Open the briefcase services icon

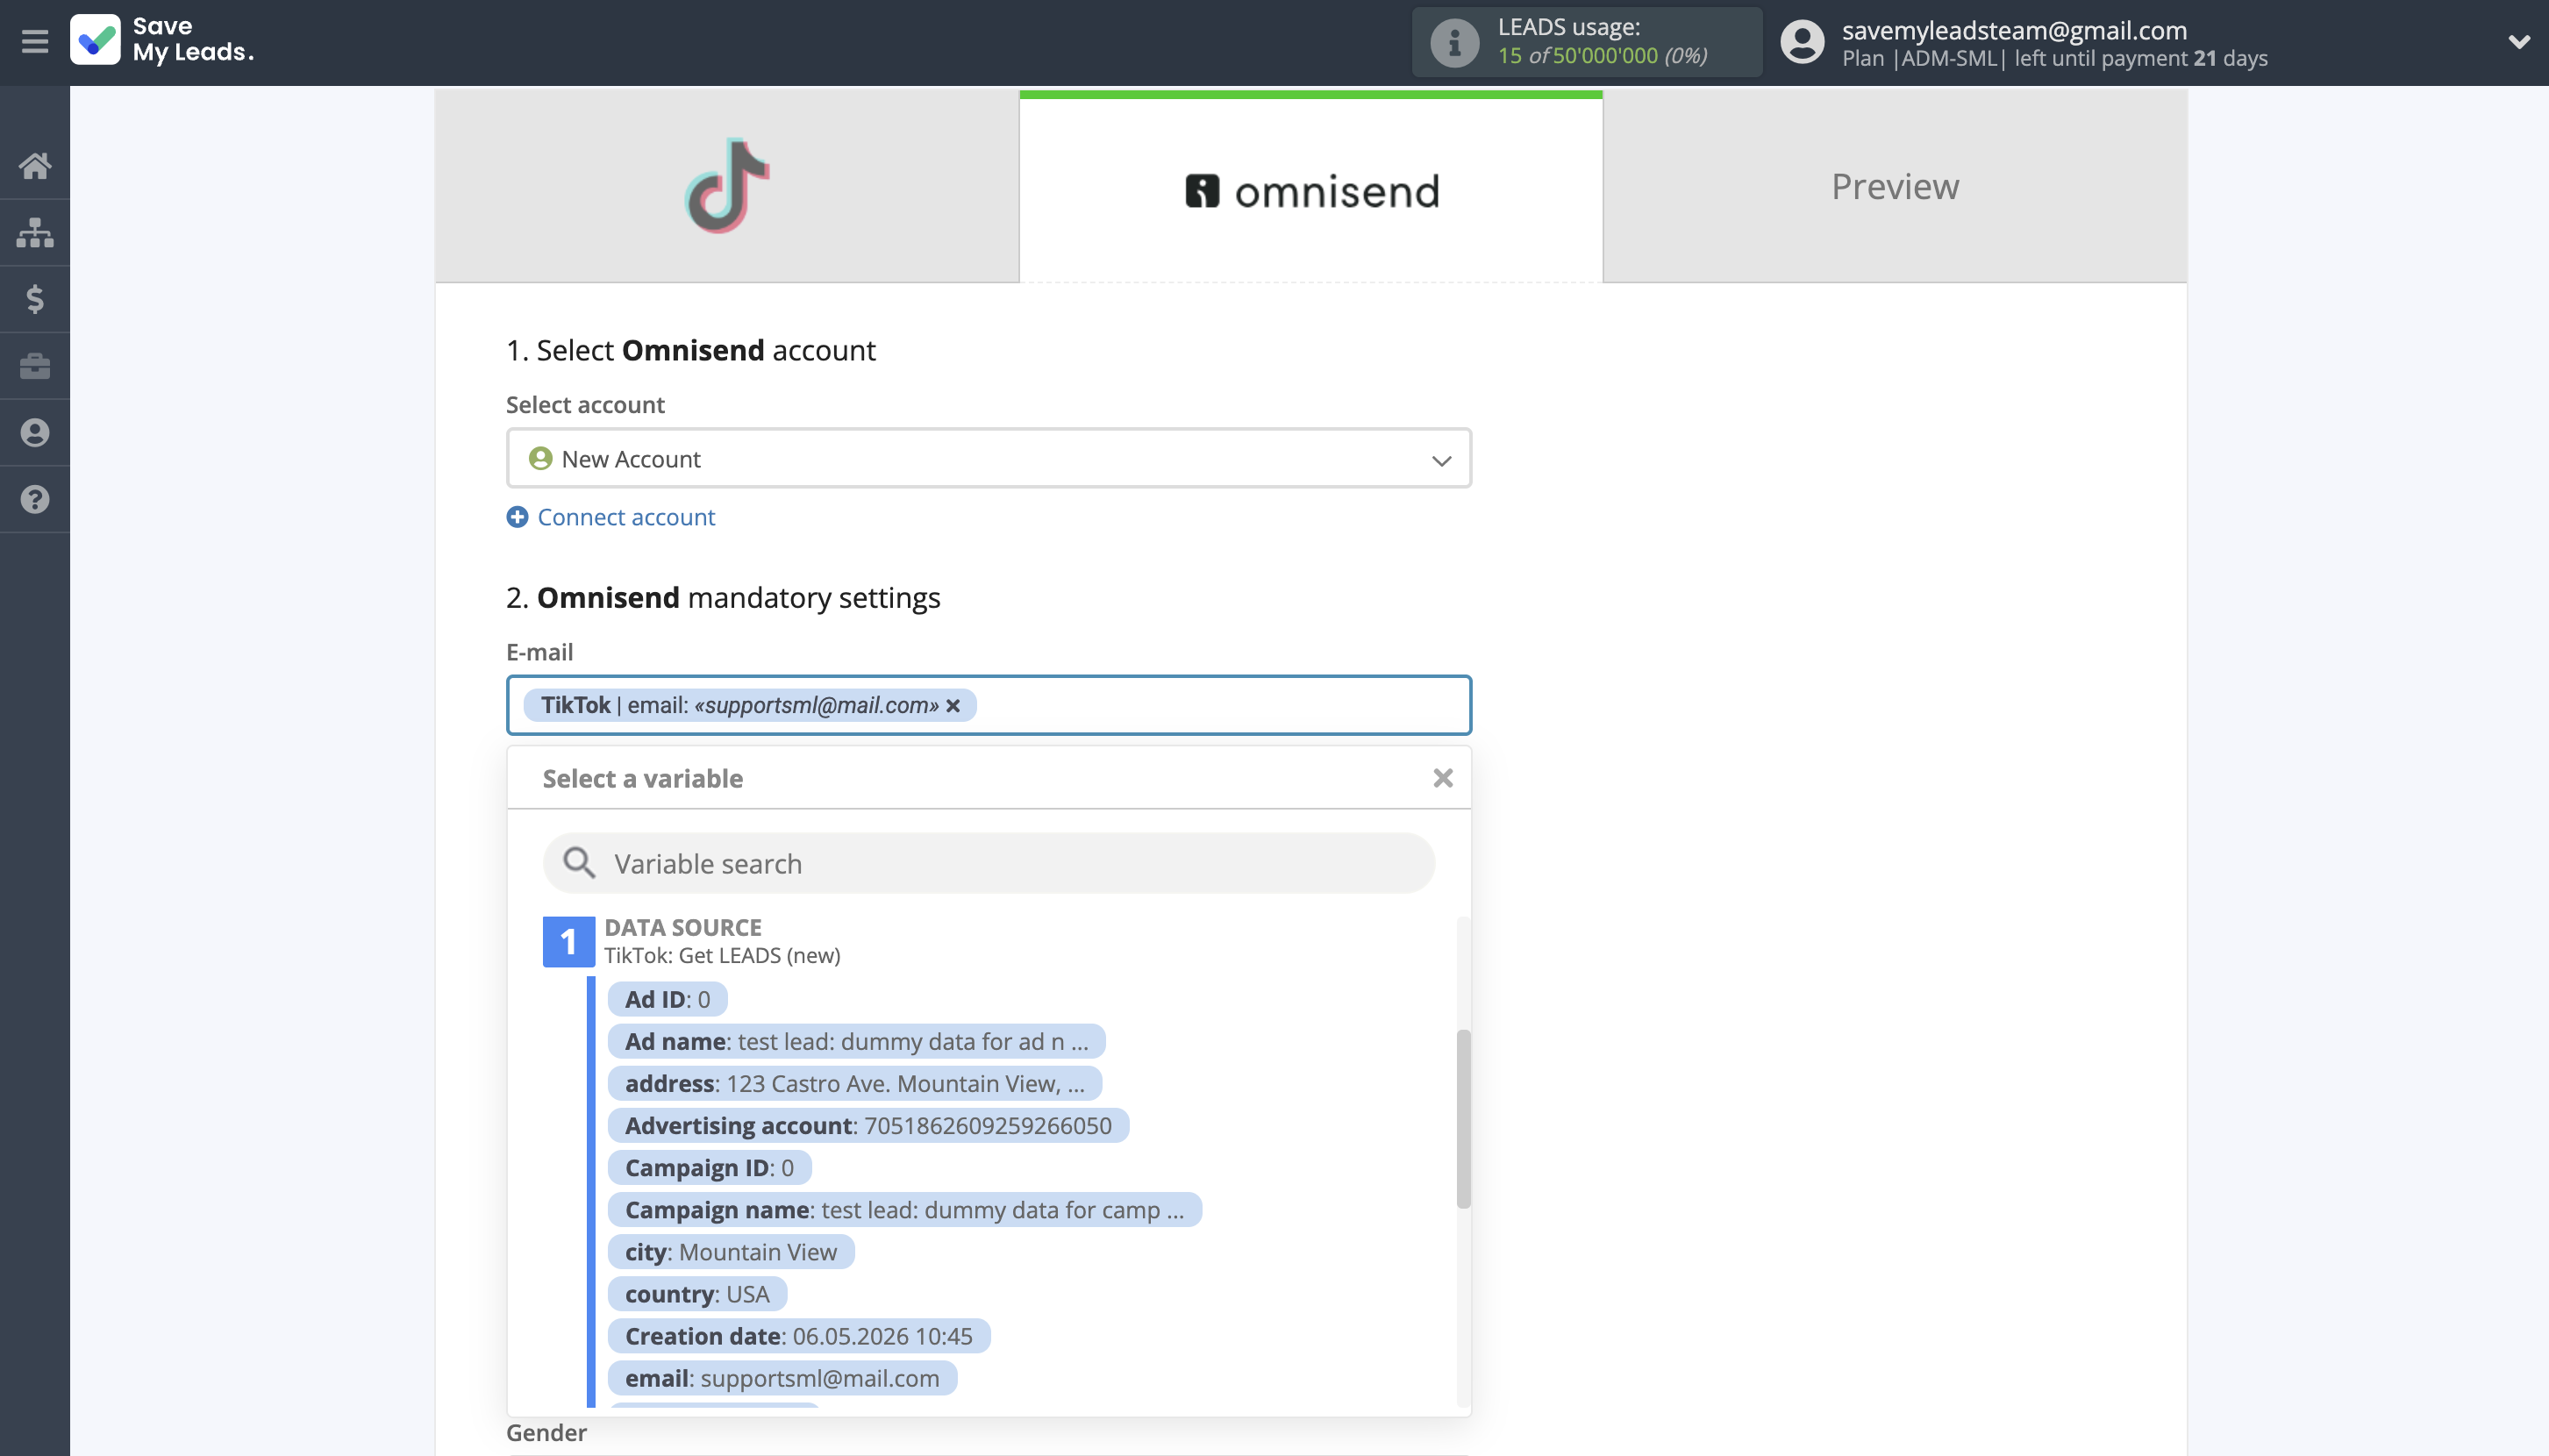[35, 366]
